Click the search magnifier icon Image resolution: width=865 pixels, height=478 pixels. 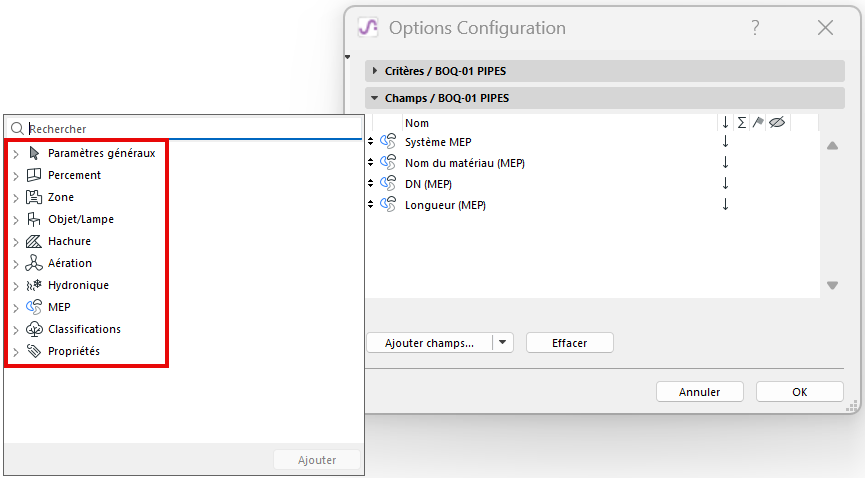(17, 129)
